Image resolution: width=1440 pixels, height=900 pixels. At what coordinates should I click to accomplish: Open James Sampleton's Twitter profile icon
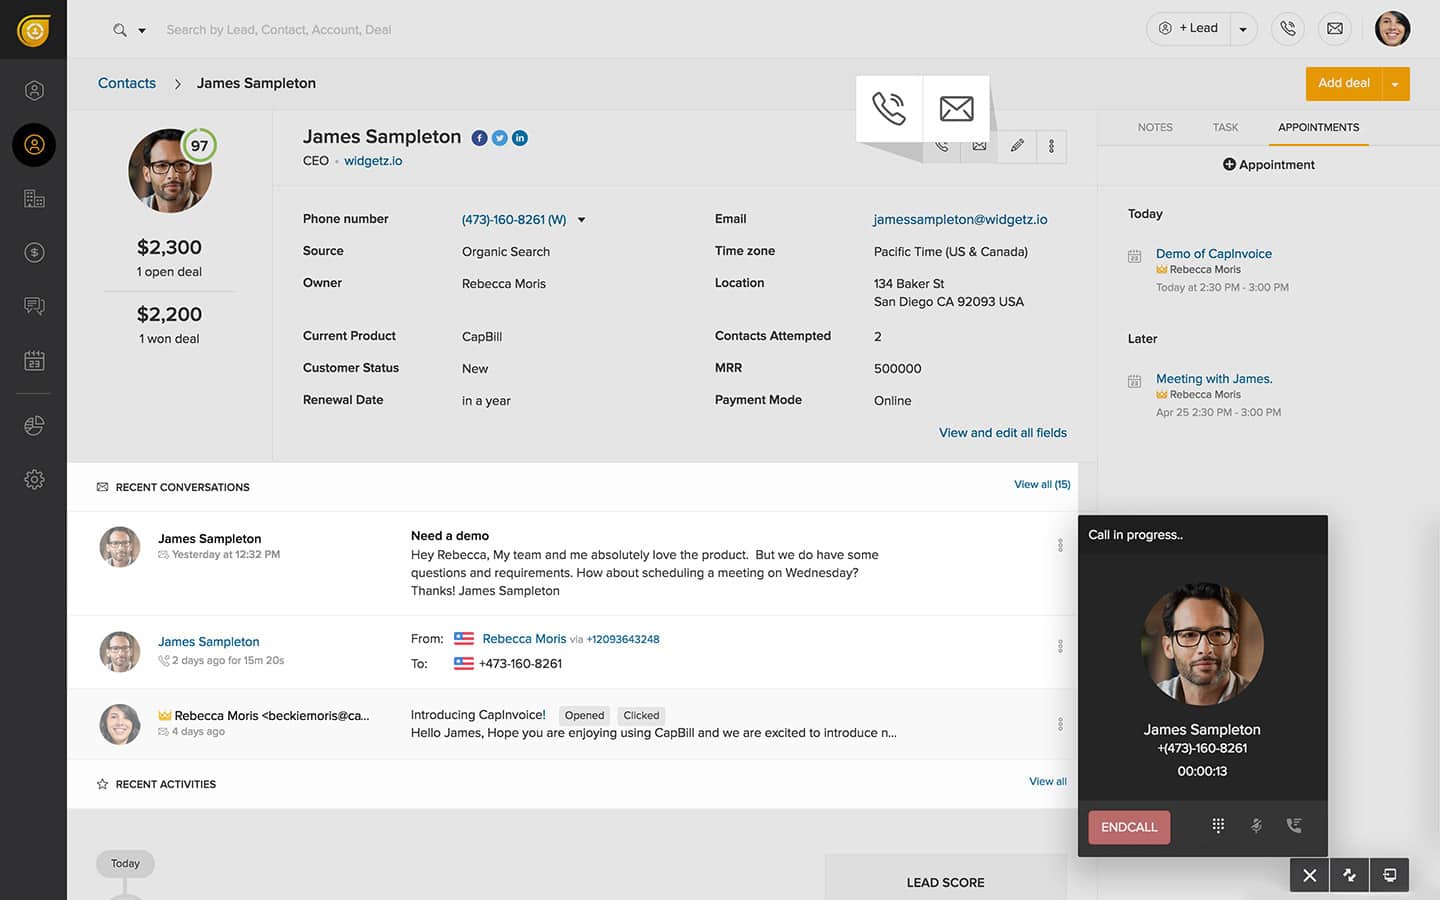500,138
